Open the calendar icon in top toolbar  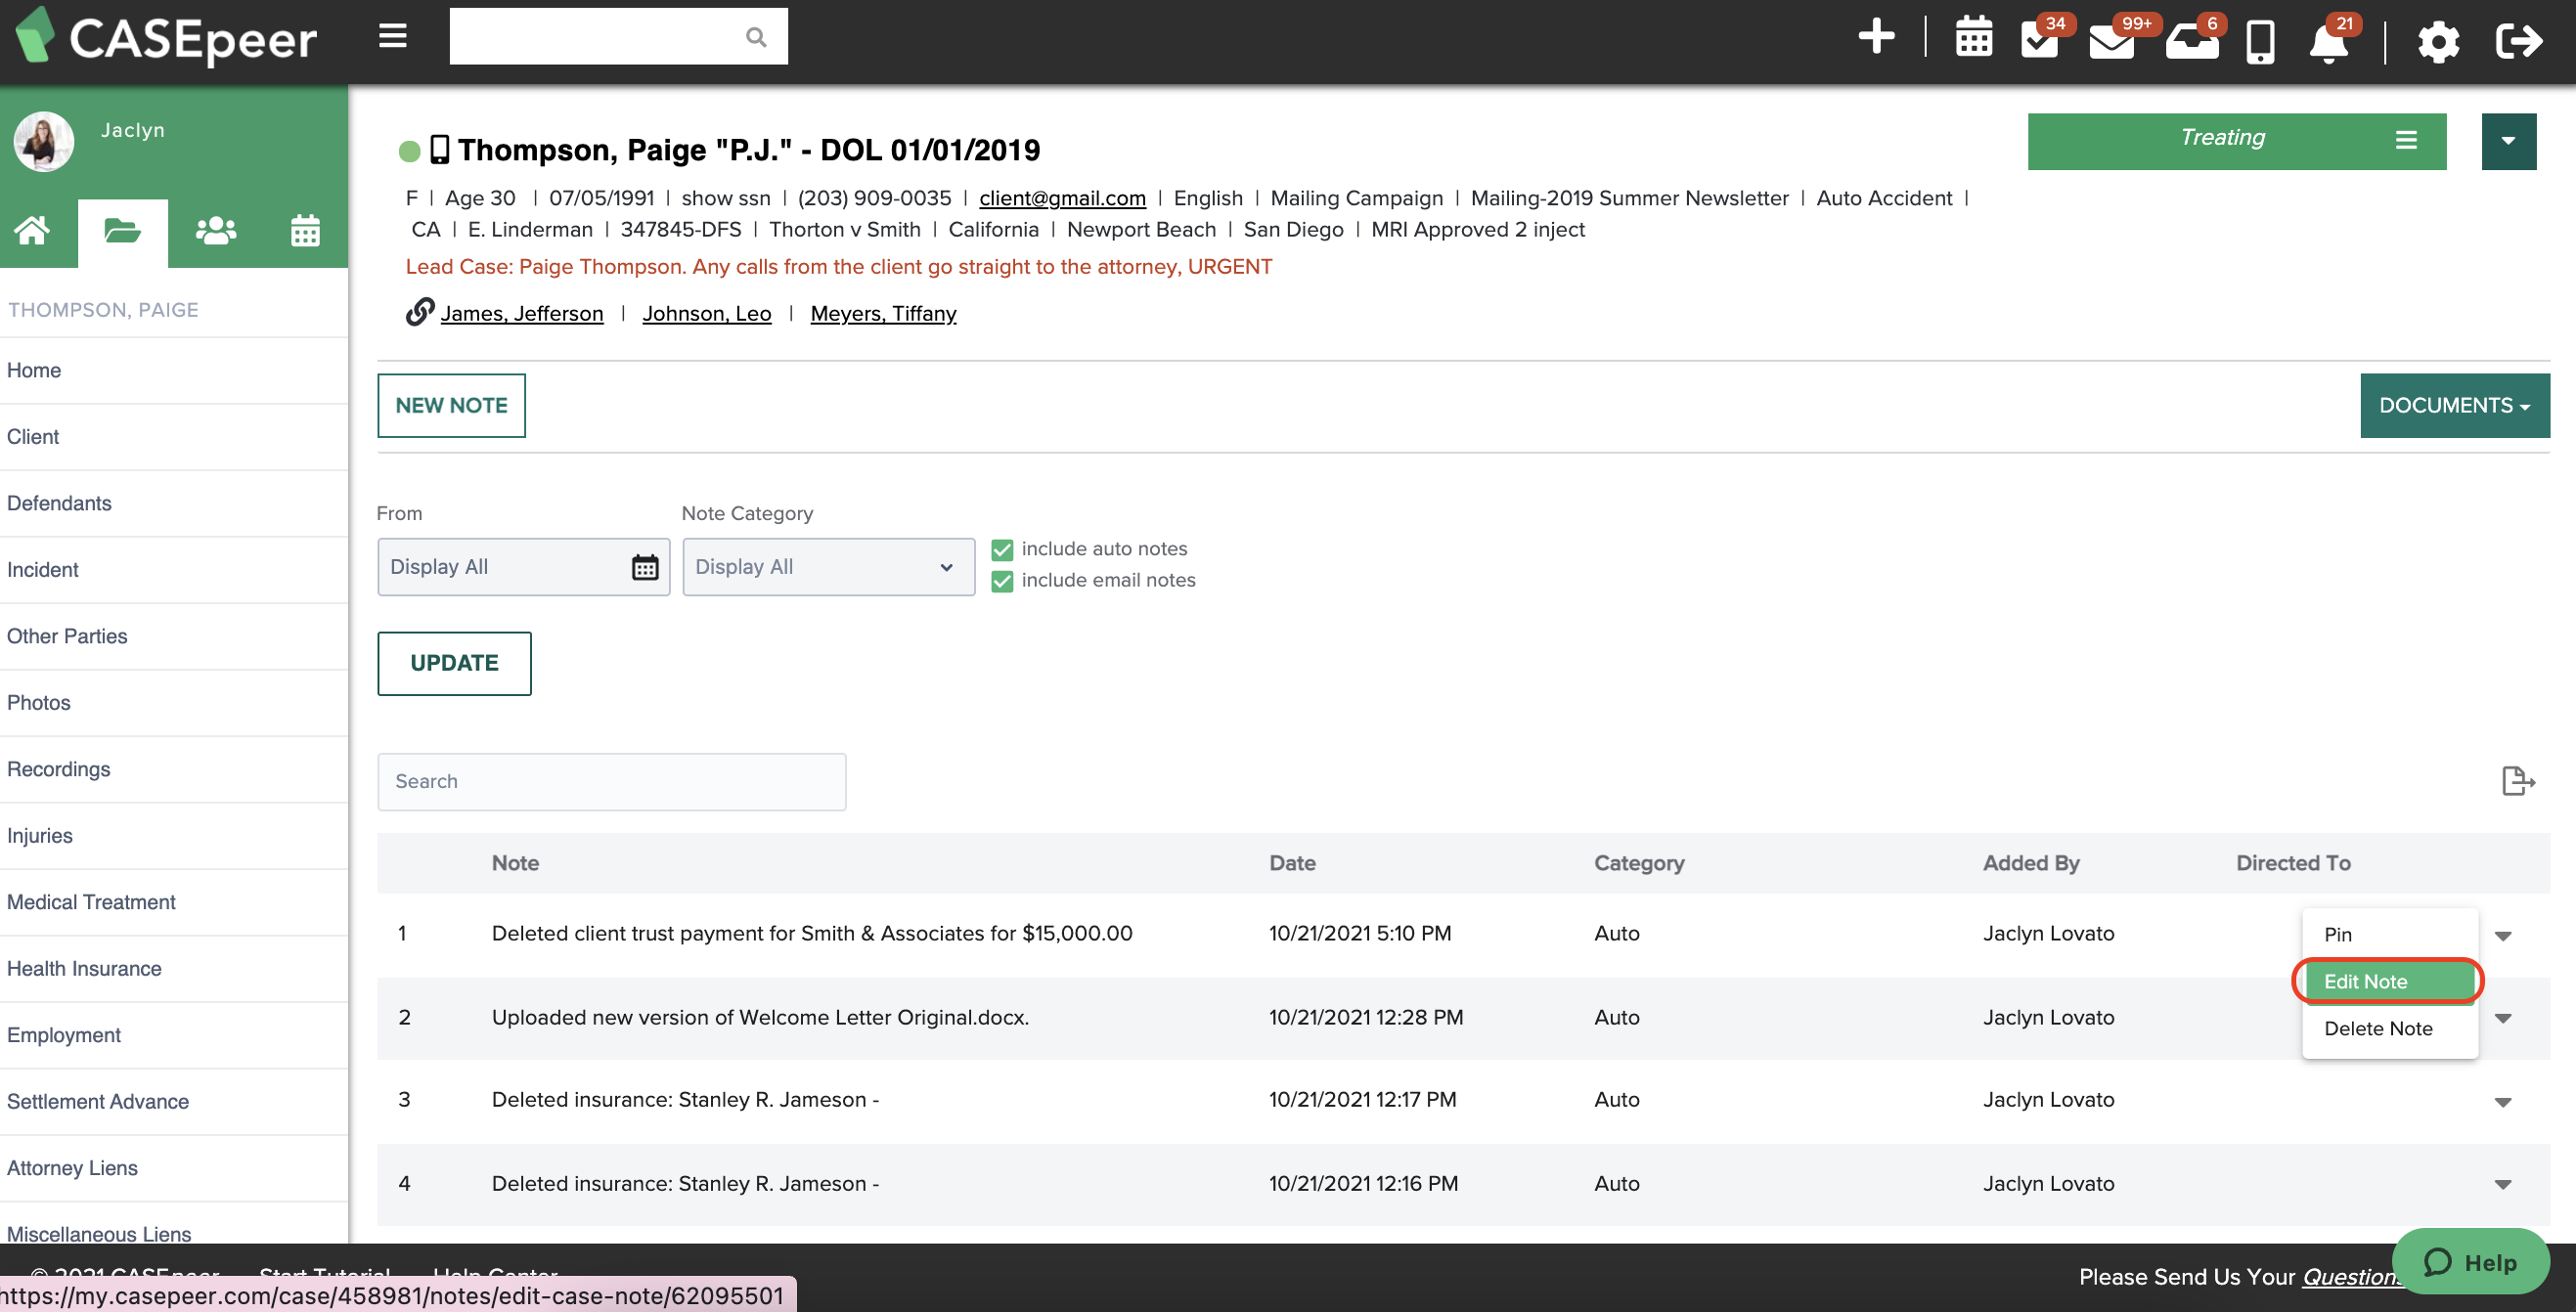[x=1973, y=38]
